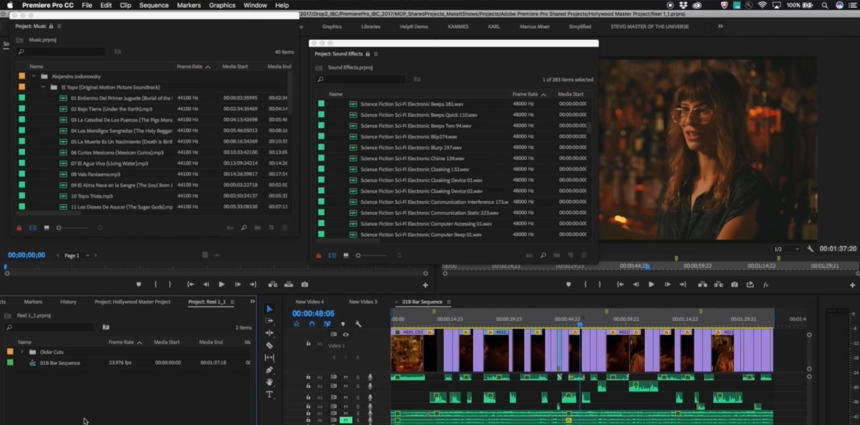Add marker in timeline header
The image size is (860, 425).
coord(343,324)
